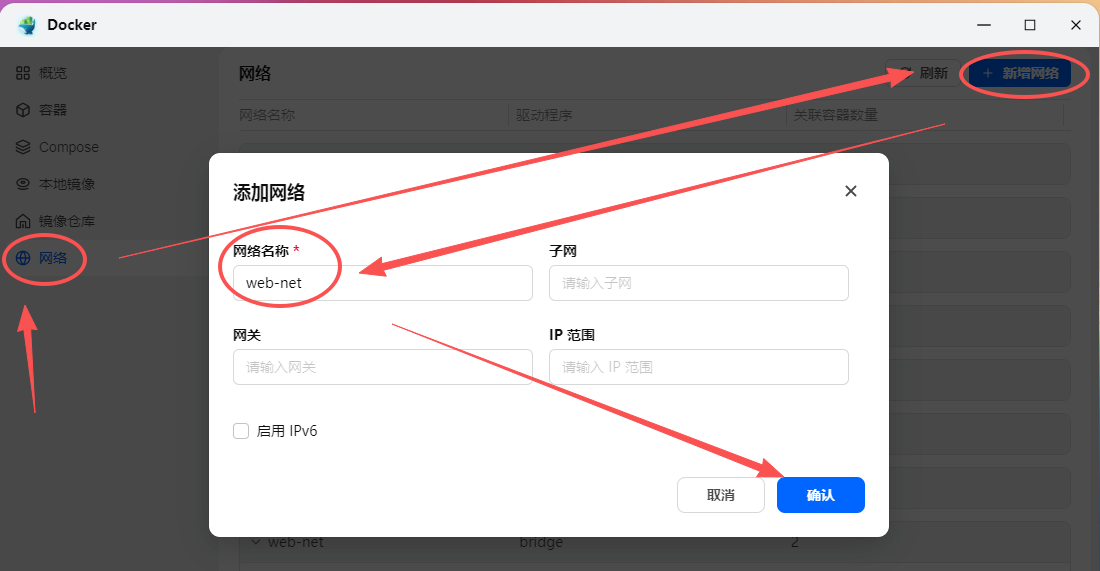Viewport: 1100px width, 571px height.
Task: Enable the 启用 IPv6 checkbox
Action: click(241, 431)
